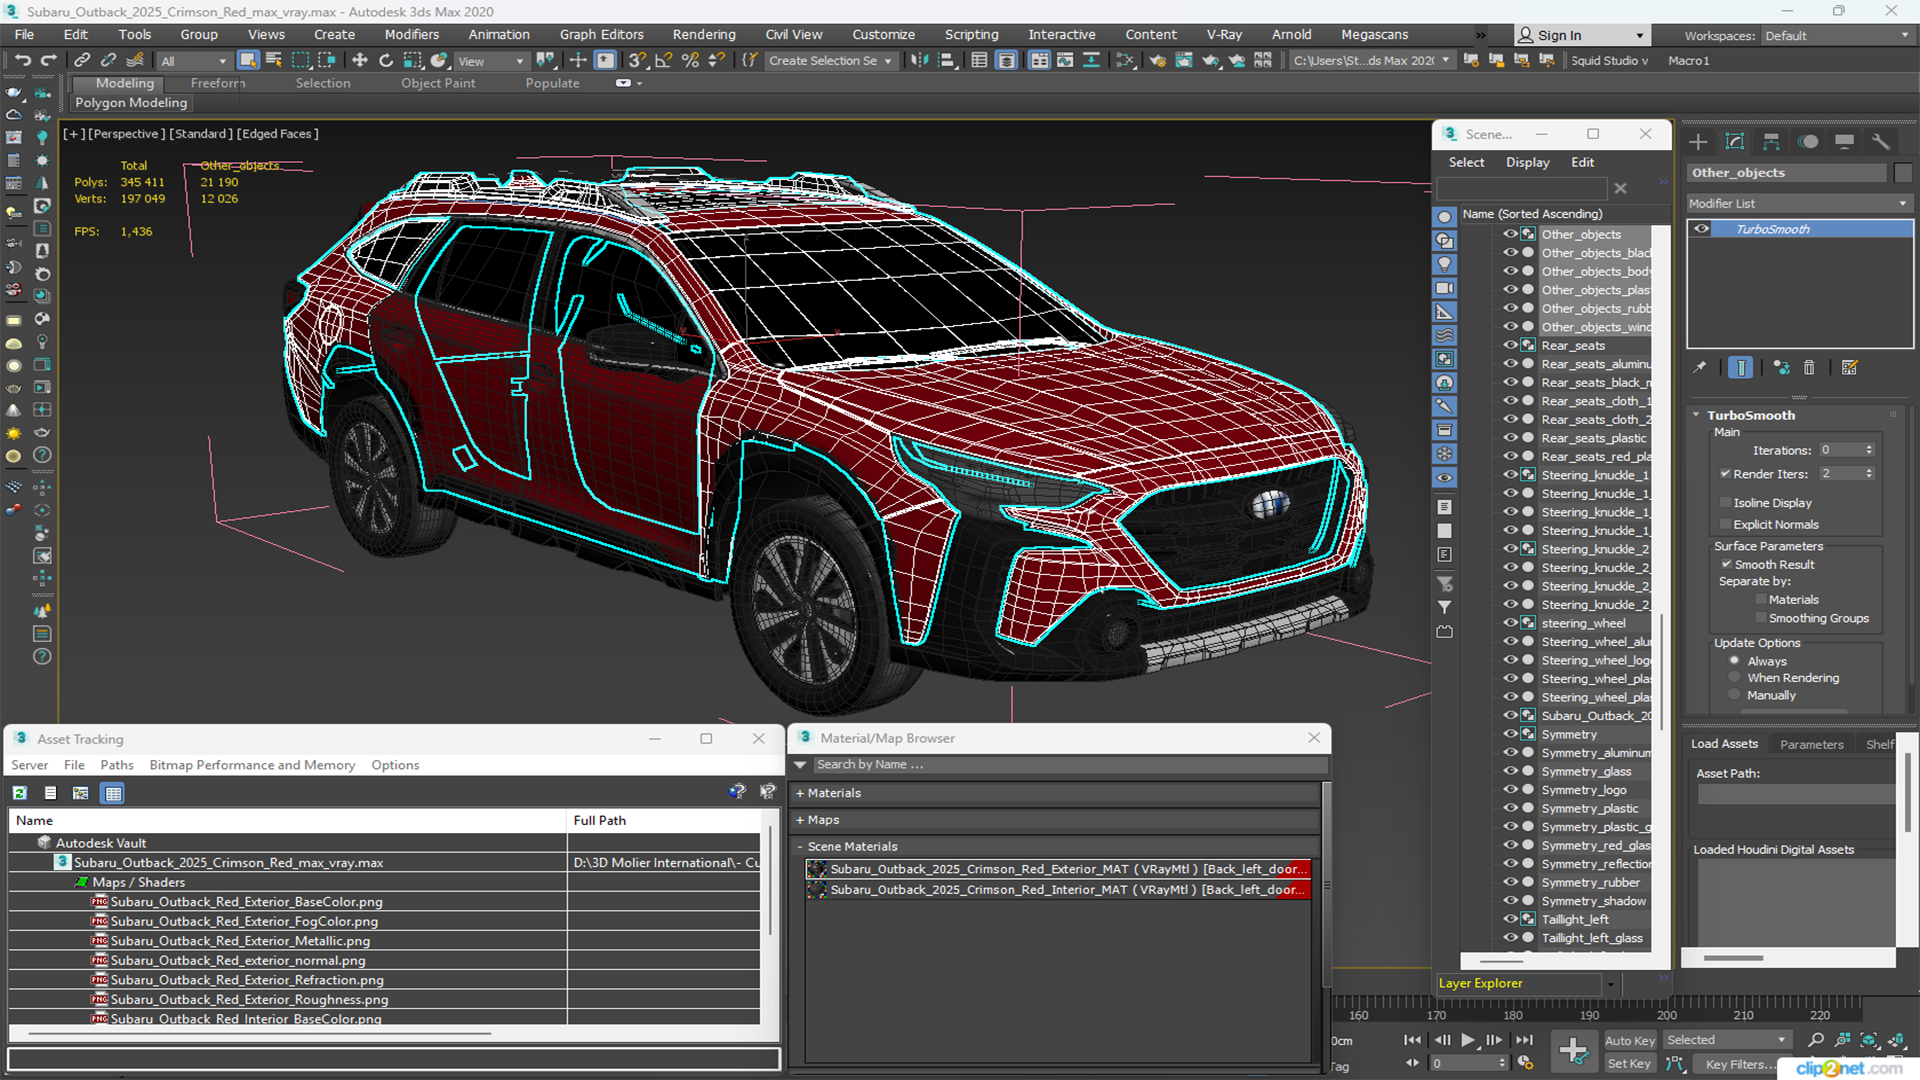Activate the Select Object tool
The image size is (1920, 1080).
coord(248,61)
